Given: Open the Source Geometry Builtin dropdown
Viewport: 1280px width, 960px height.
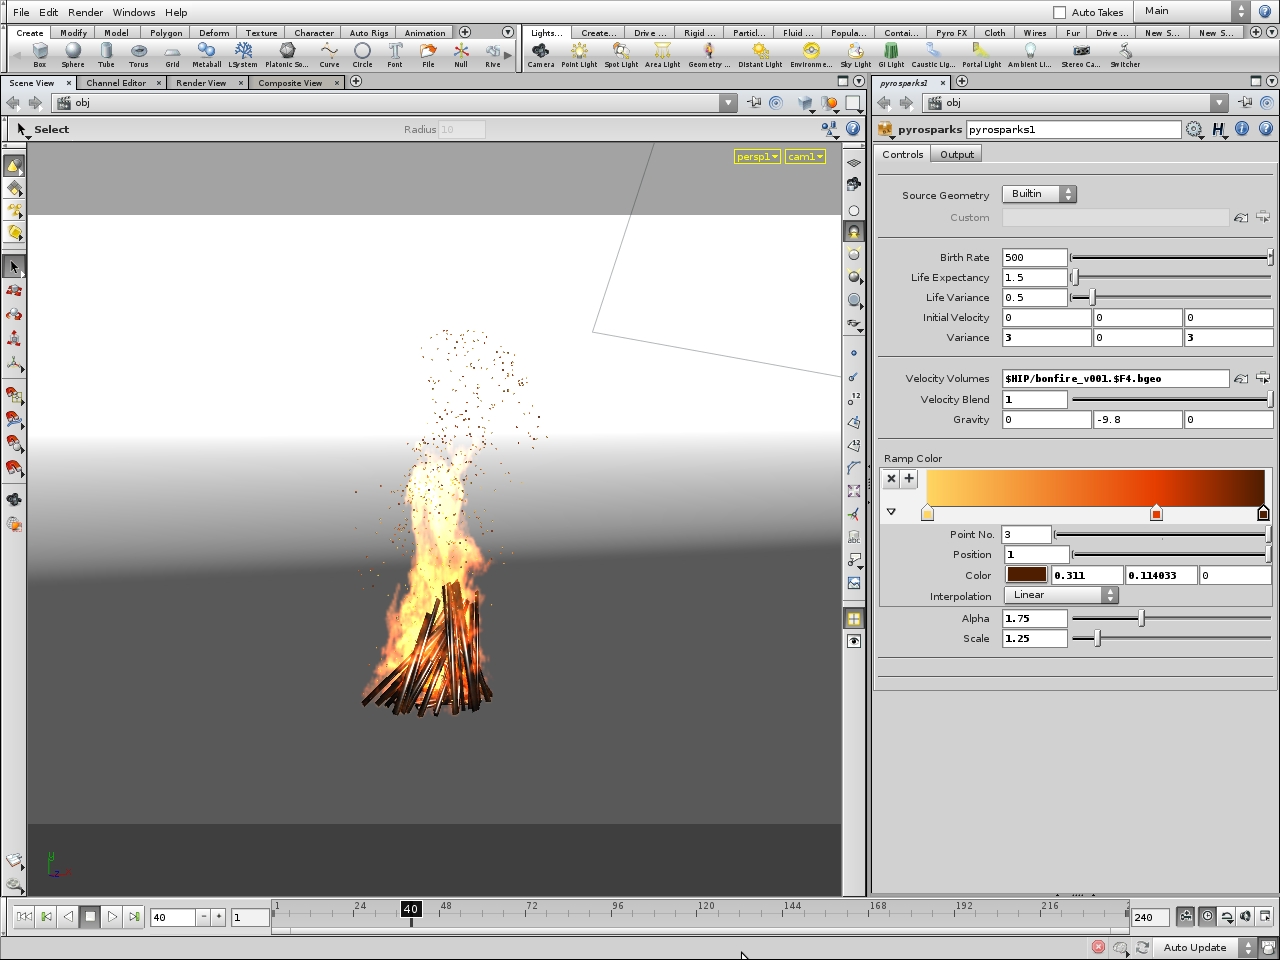Looking at the screenshot, I should pyautogui.click(x=1039, y=194).
